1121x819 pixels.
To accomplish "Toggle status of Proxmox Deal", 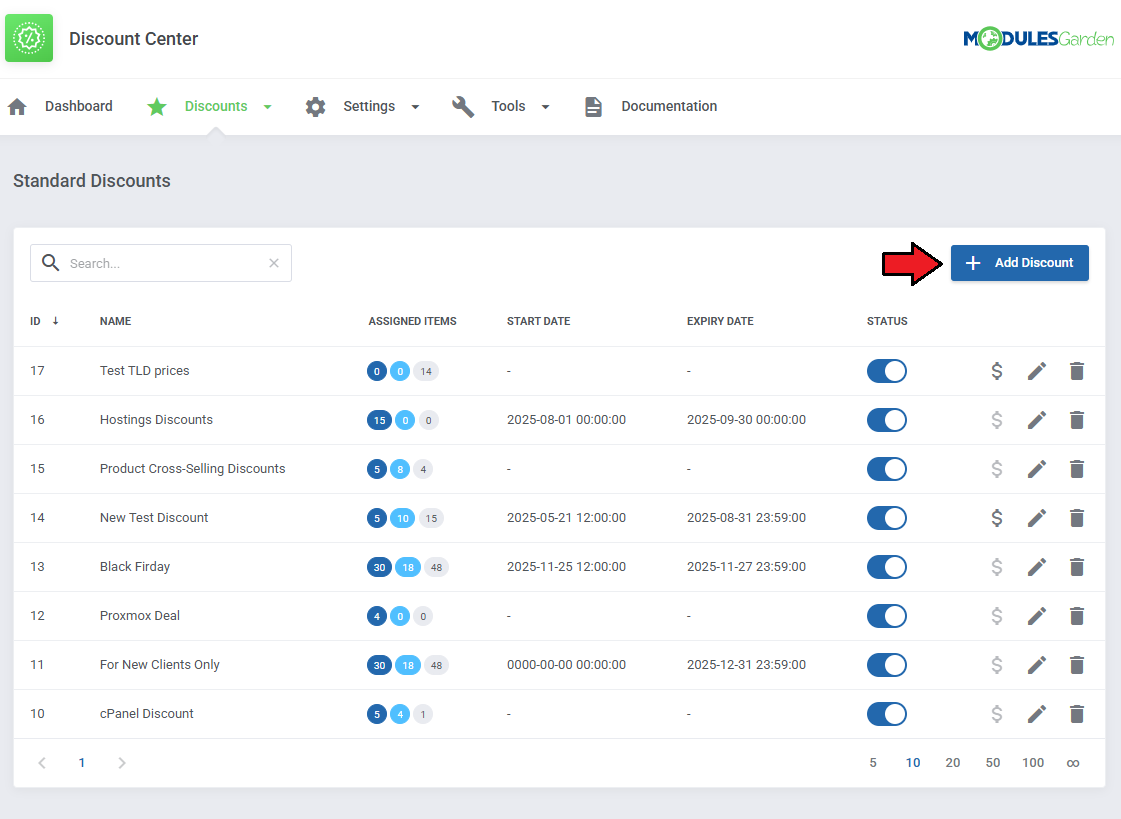I will coord(887,615).
